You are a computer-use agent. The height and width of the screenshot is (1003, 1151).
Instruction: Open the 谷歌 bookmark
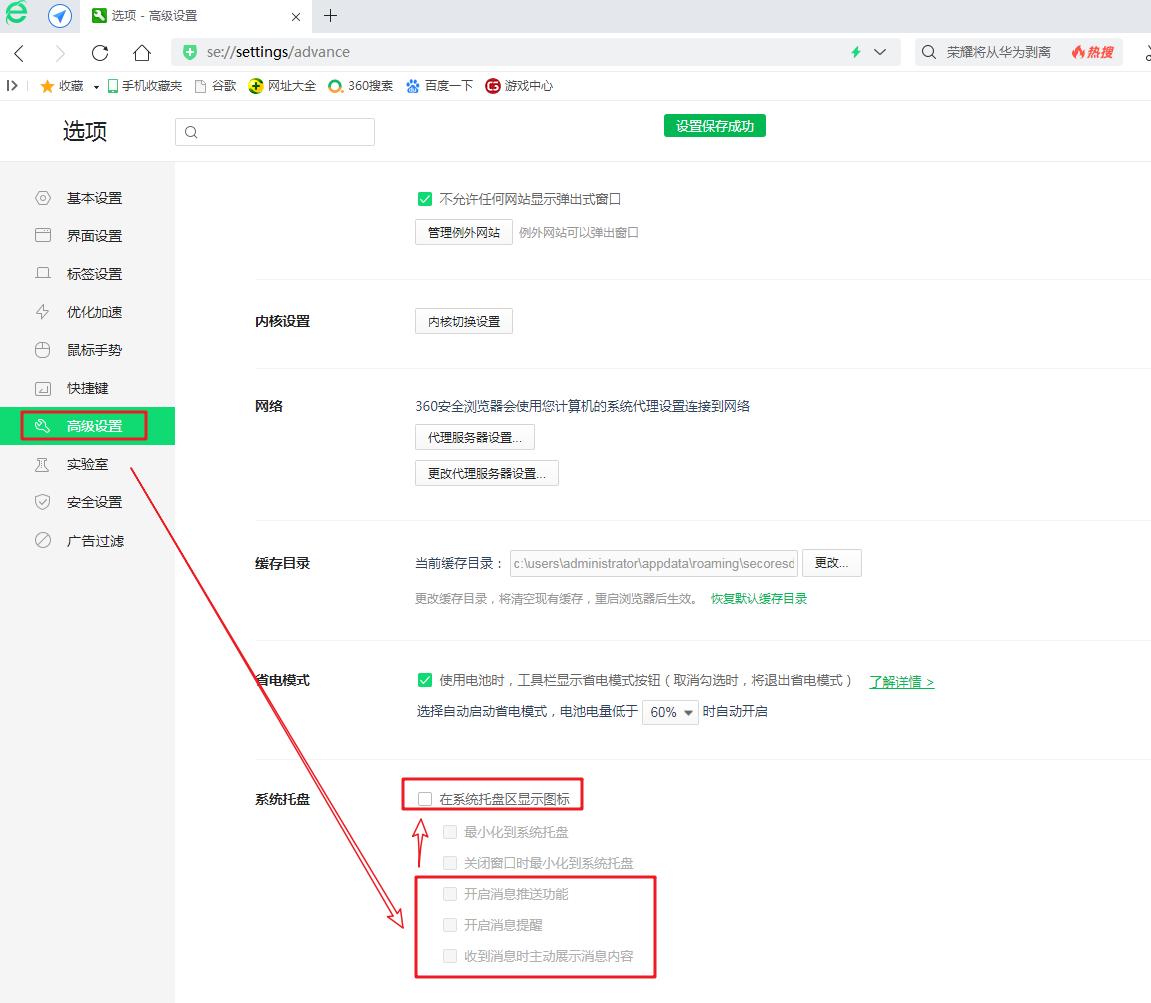point(214,85)
